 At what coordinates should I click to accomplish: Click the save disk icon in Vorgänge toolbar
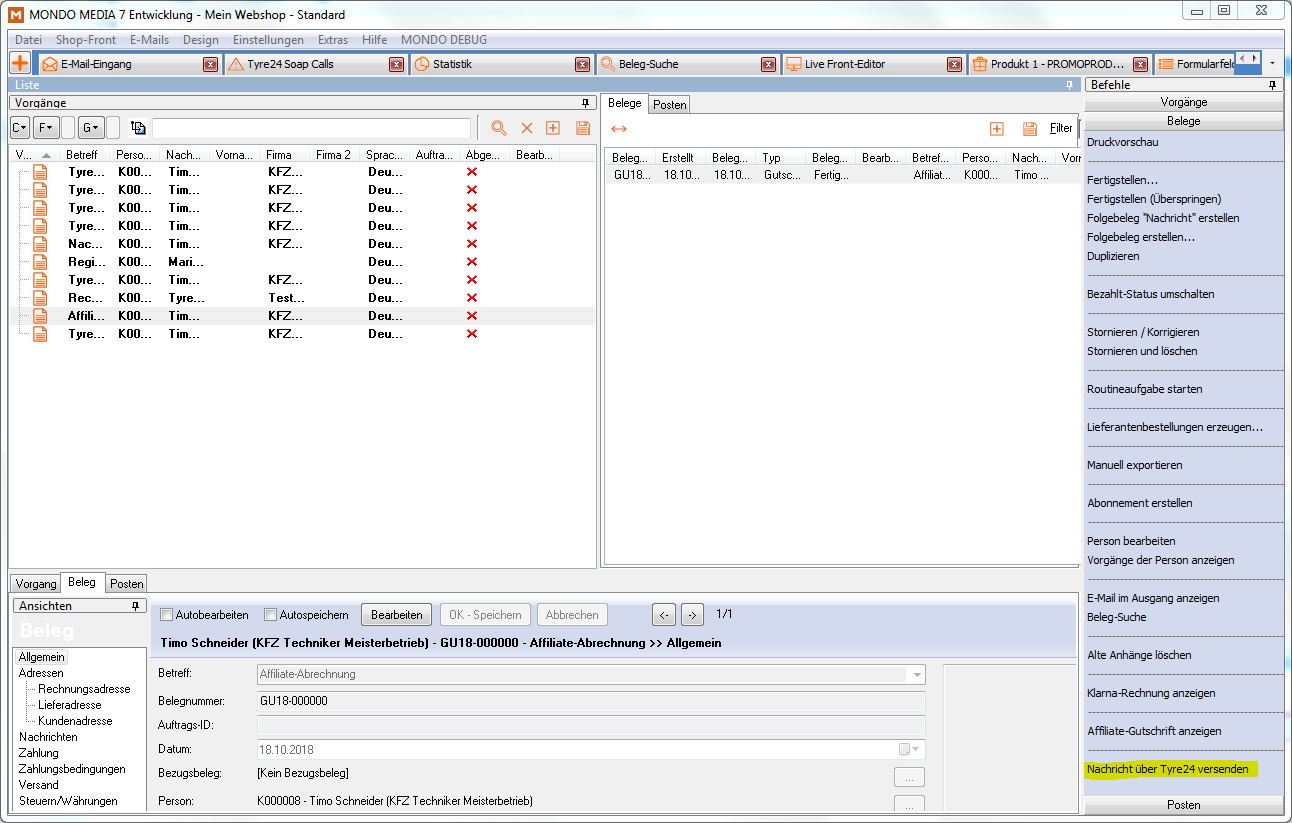[x=582, y=128]
